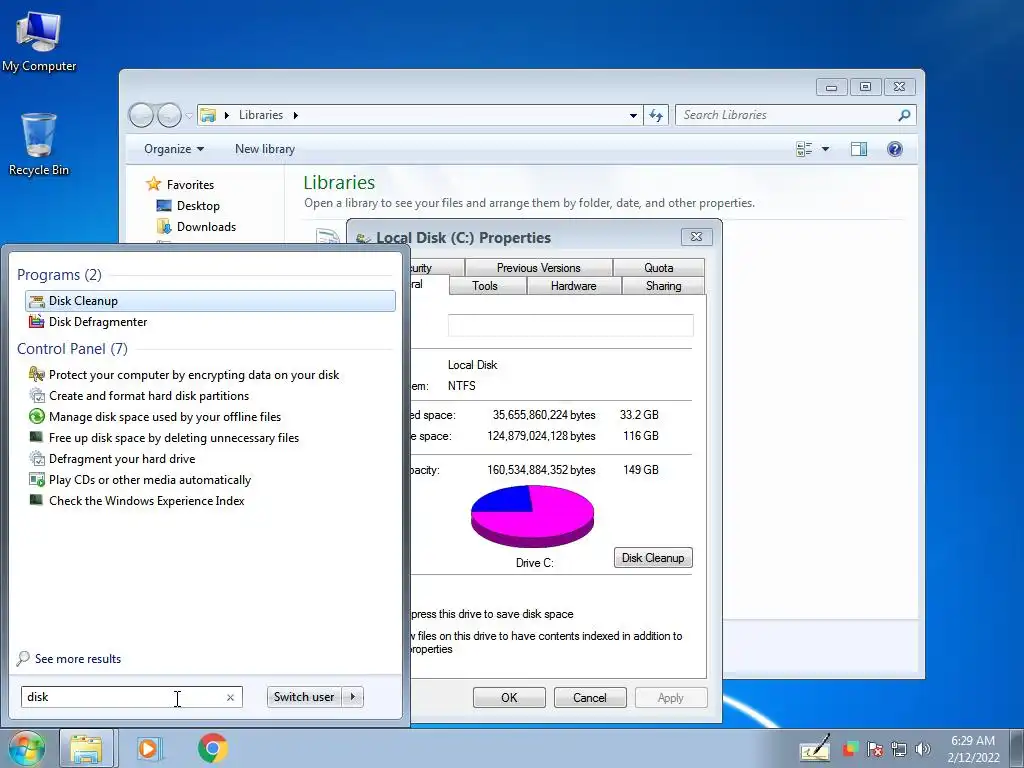Launch Google Chrome from taskbar

212,748
